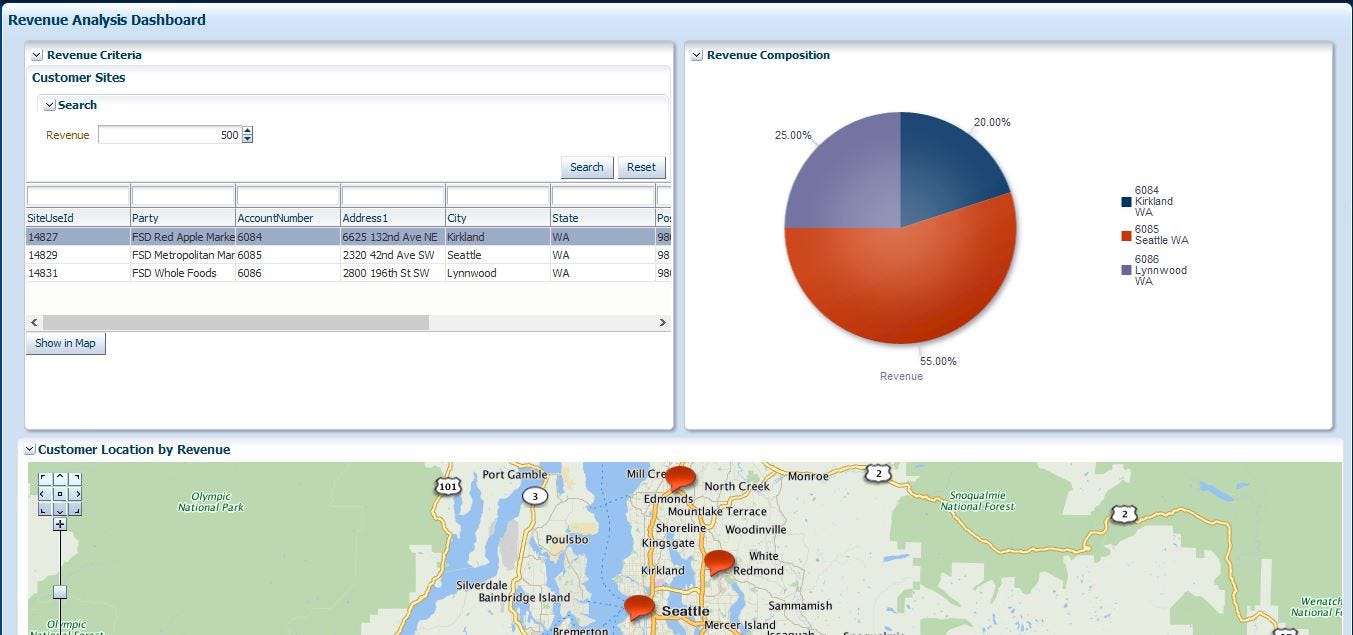Pan the map to lower-right

(75, 509)
